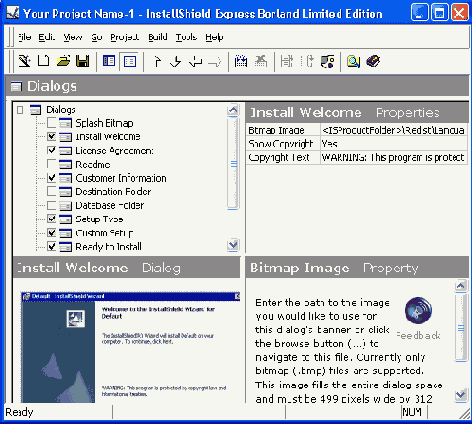Click the Feedback globe icon
This screenshot has height=424, width=472.
[418, 310]
